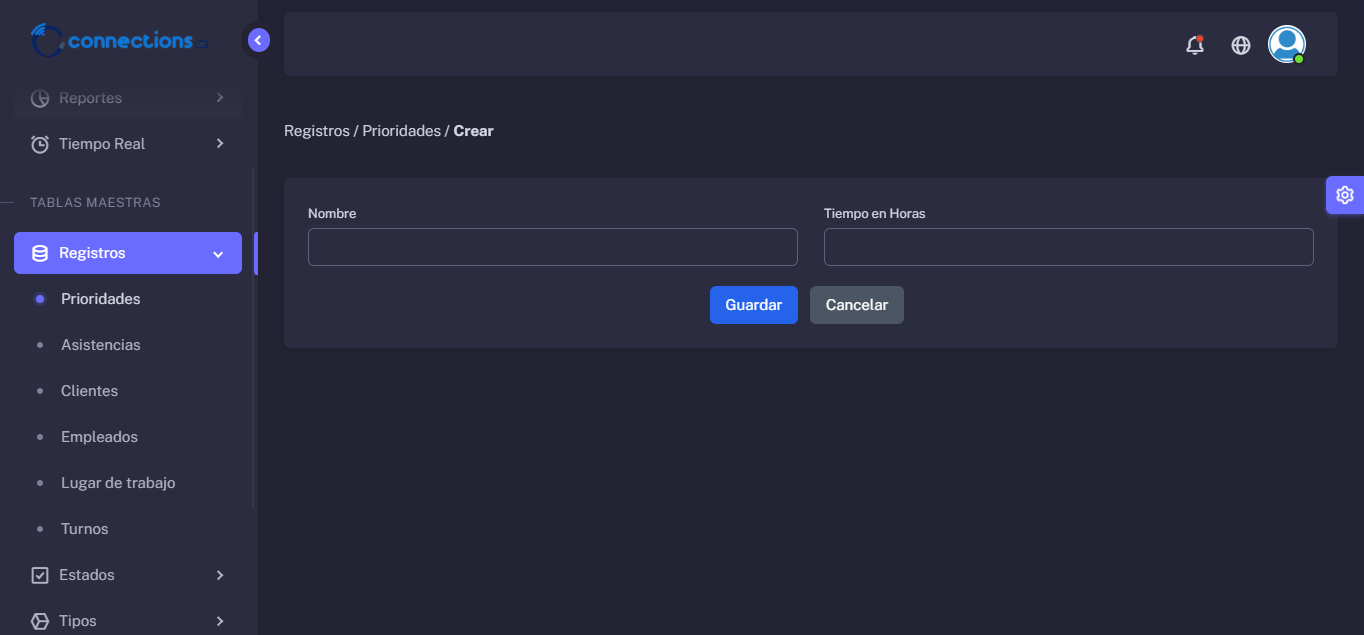Click the Connections logo
Screen dimensions: 1364x635
click(119, 41)
